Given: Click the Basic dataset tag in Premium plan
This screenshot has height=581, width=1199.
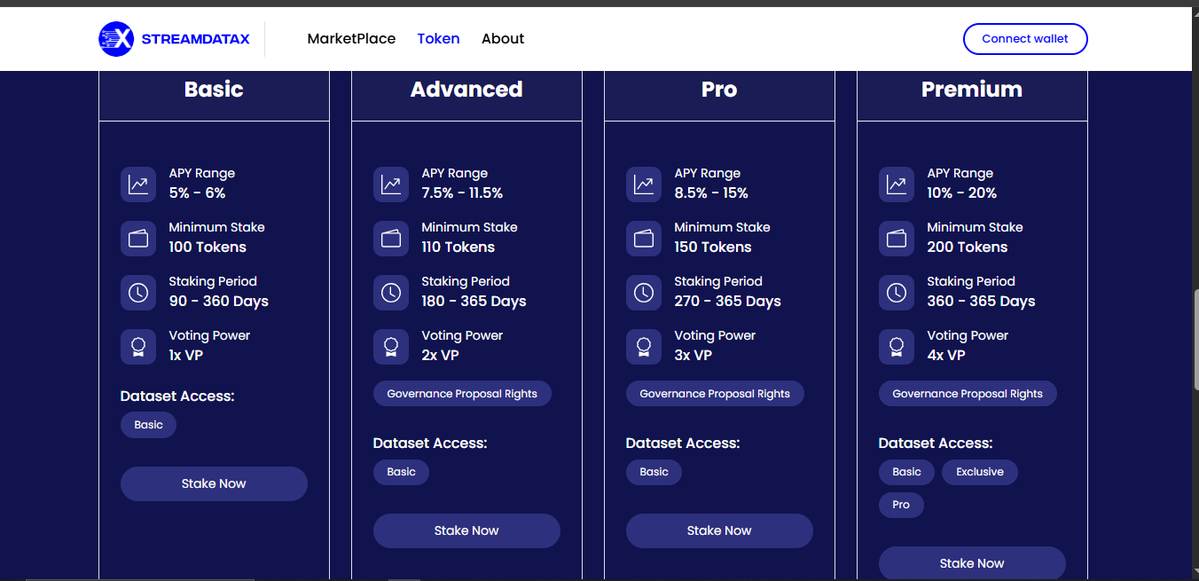Looking at the screenshot, I should 906,472.
